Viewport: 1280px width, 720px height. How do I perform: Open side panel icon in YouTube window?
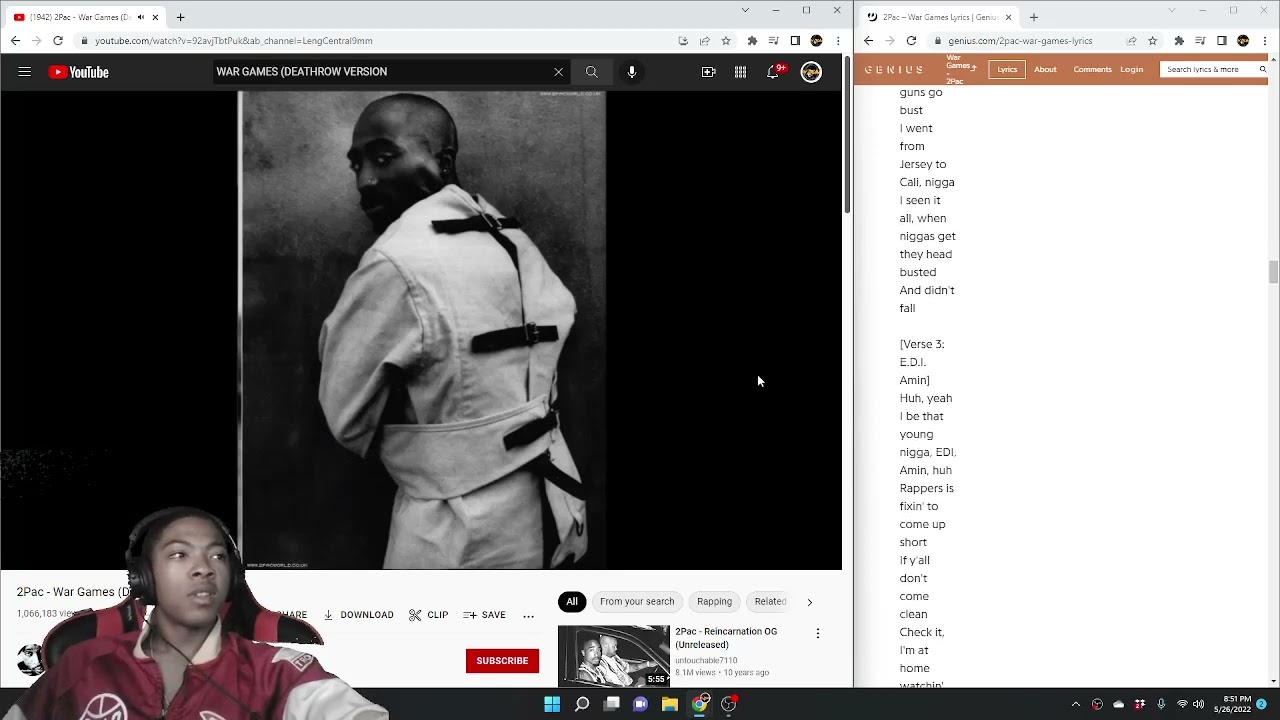[x=795, y=41]
